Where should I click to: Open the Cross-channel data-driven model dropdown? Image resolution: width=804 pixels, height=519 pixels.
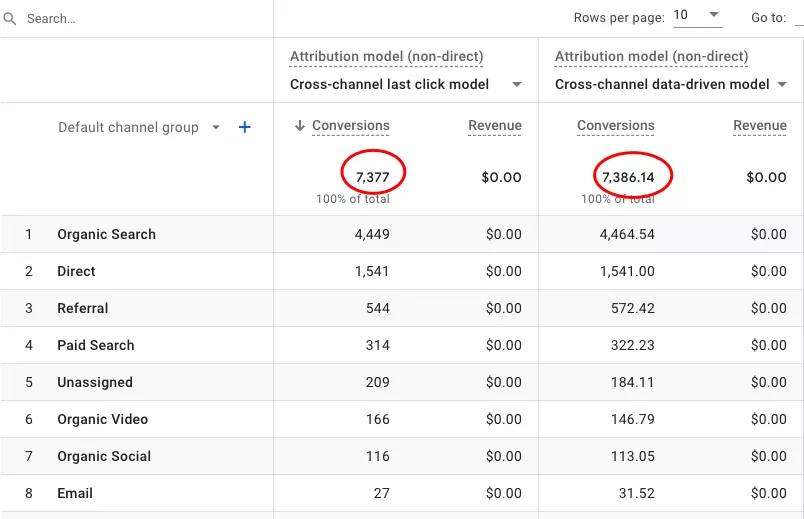670,84
